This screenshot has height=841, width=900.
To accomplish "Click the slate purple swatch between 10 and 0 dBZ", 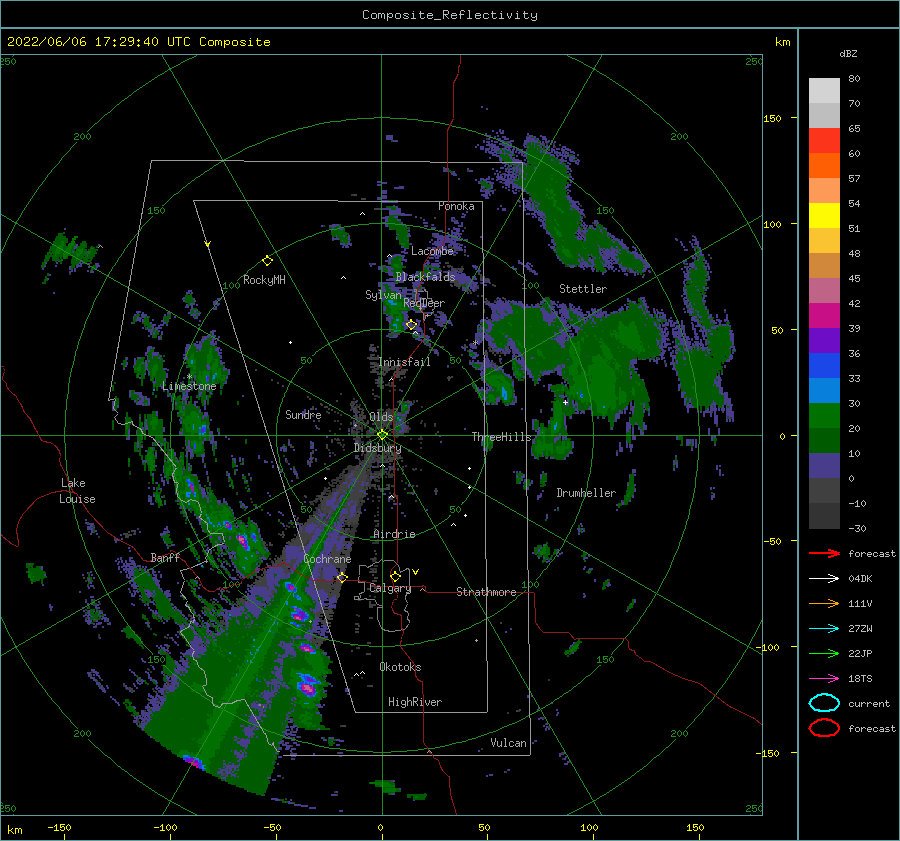I will [x=824, y=466].
